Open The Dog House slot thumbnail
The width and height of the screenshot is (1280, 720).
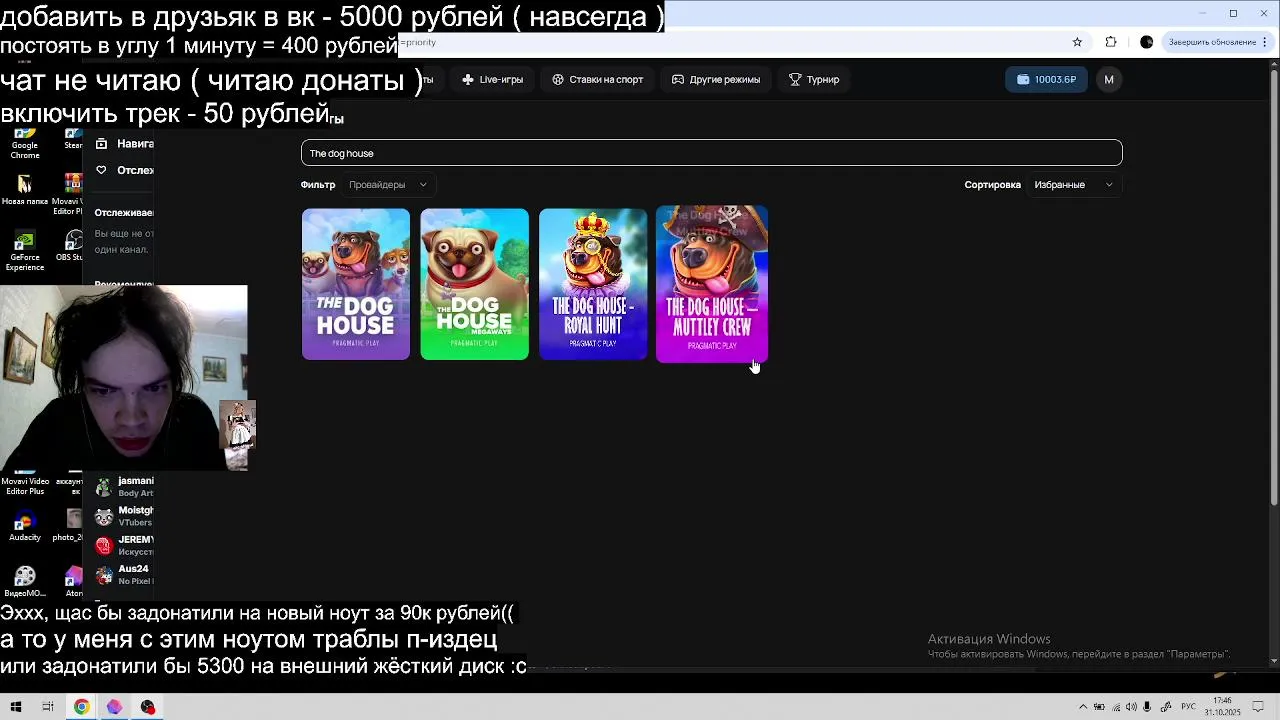point(355,284)
